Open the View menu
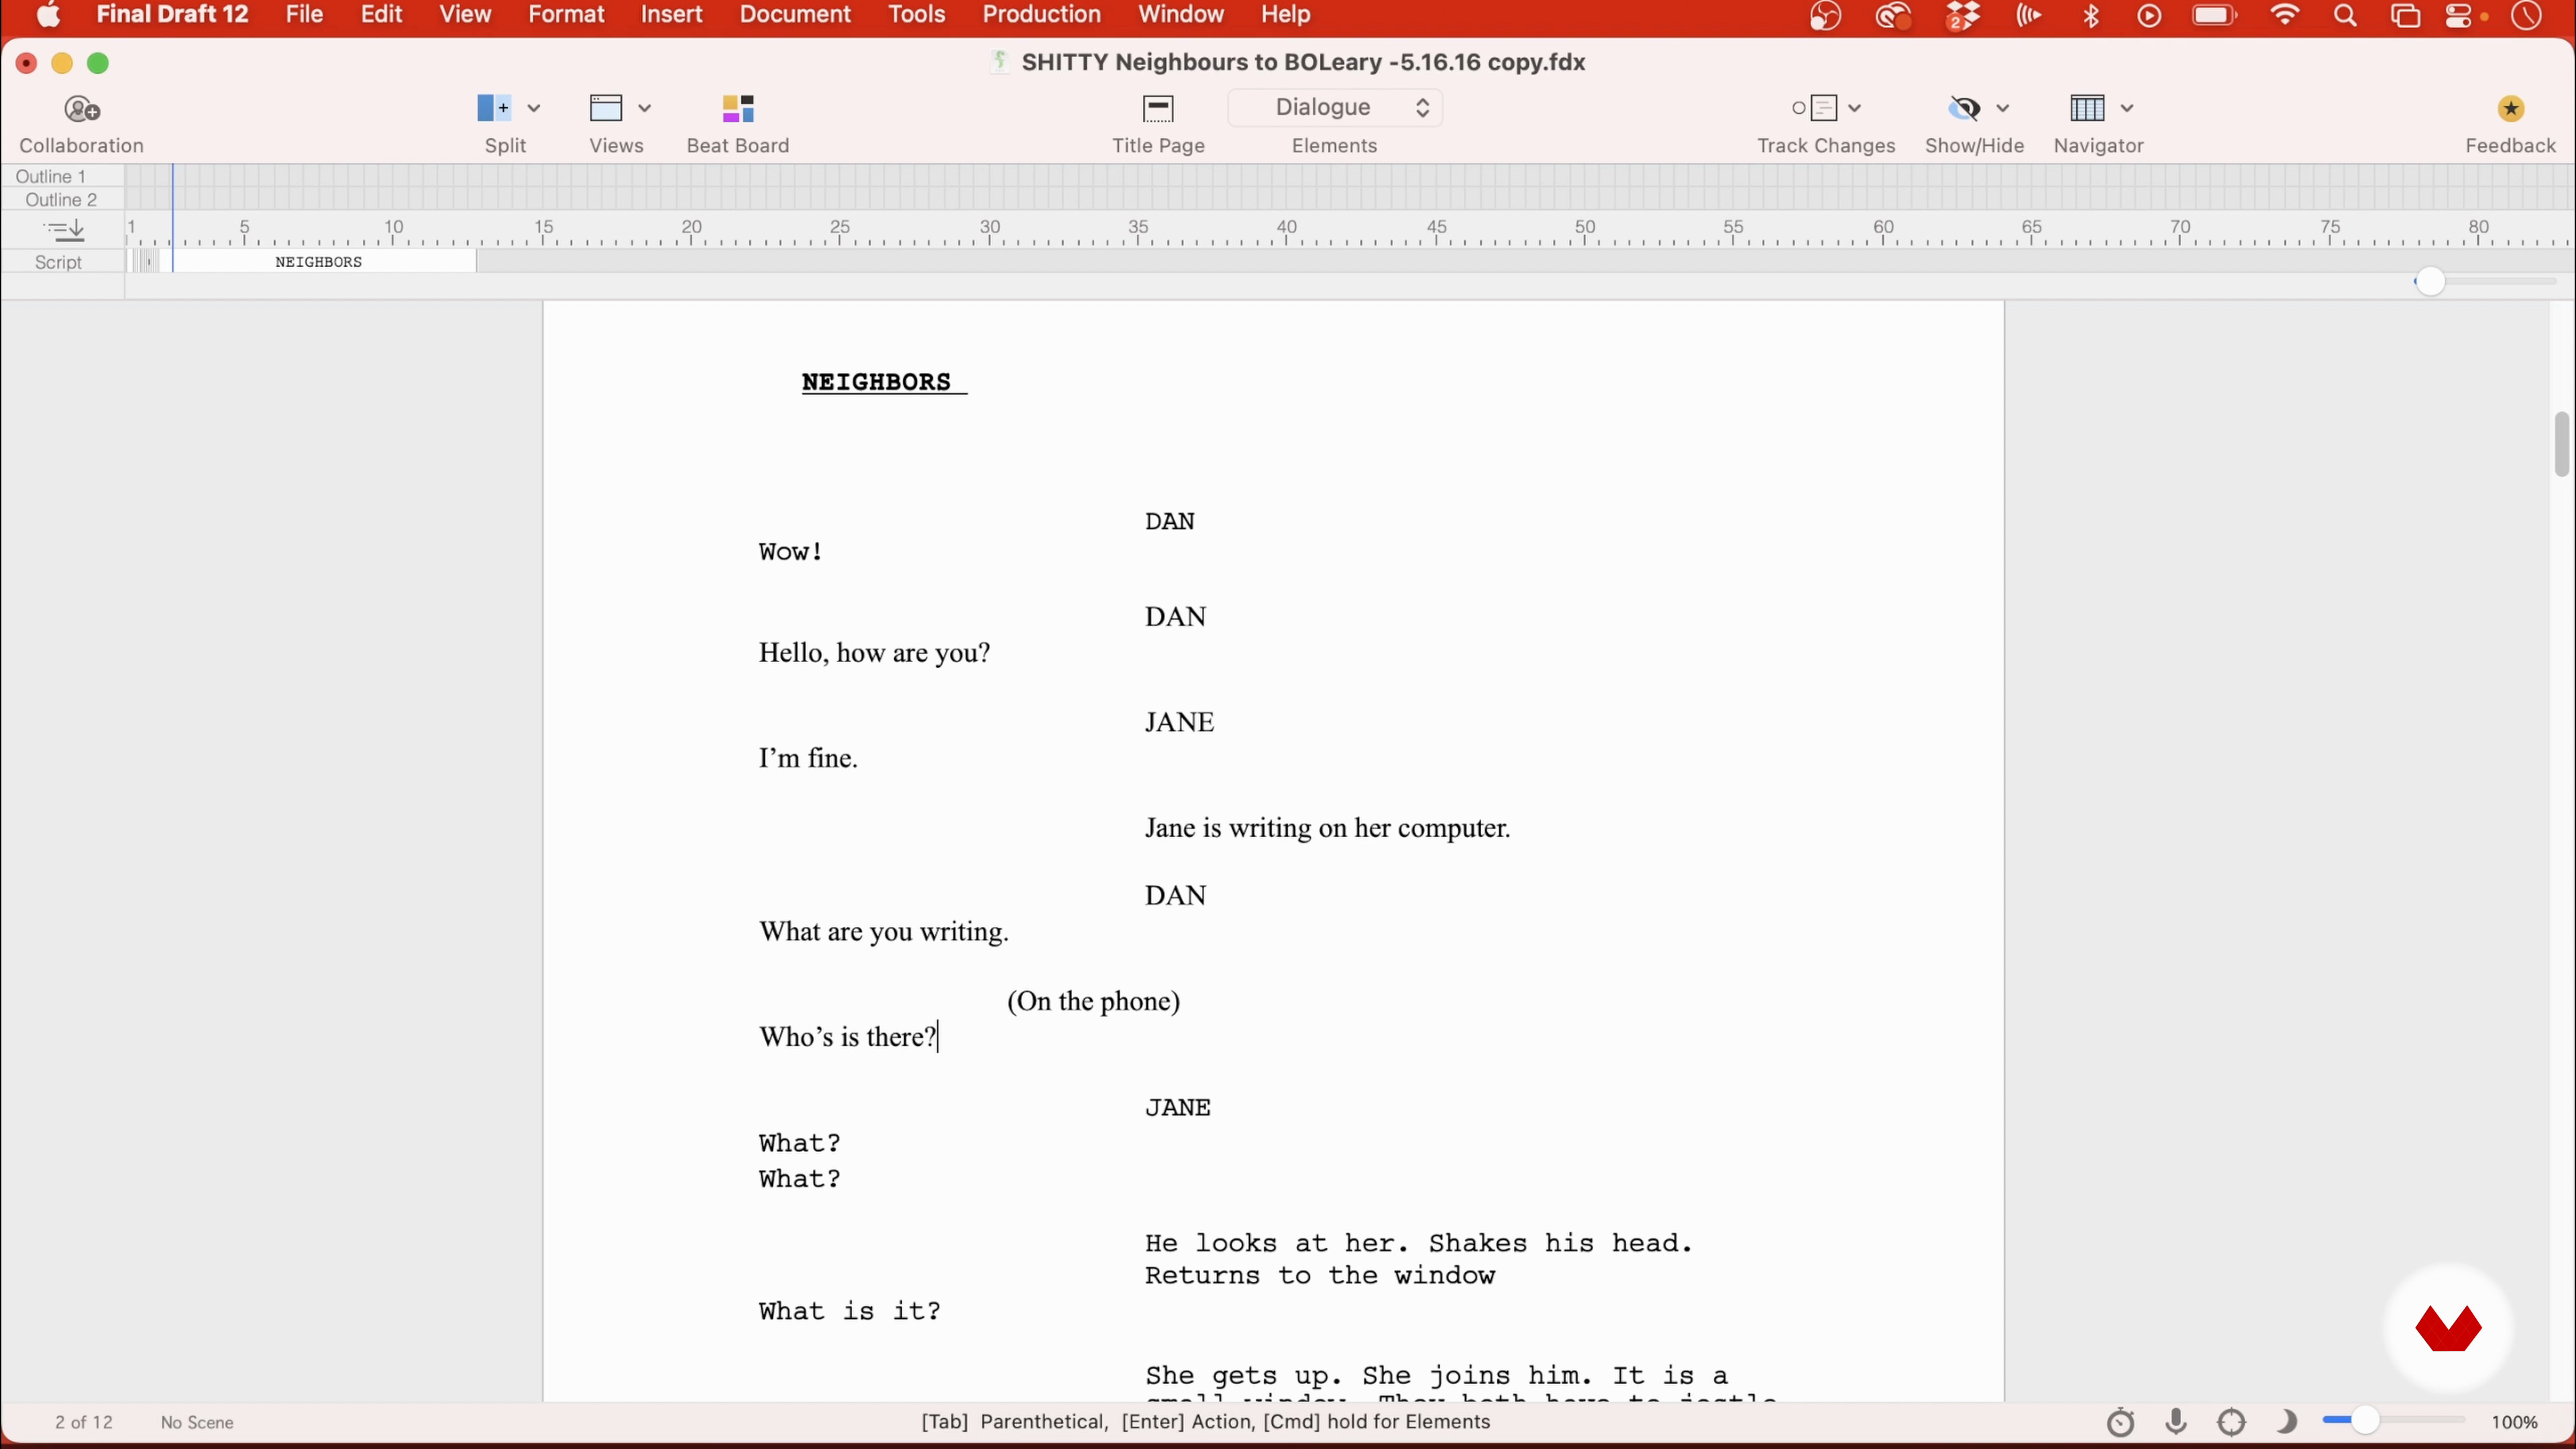2576x1449 pixels. (465, 15)
